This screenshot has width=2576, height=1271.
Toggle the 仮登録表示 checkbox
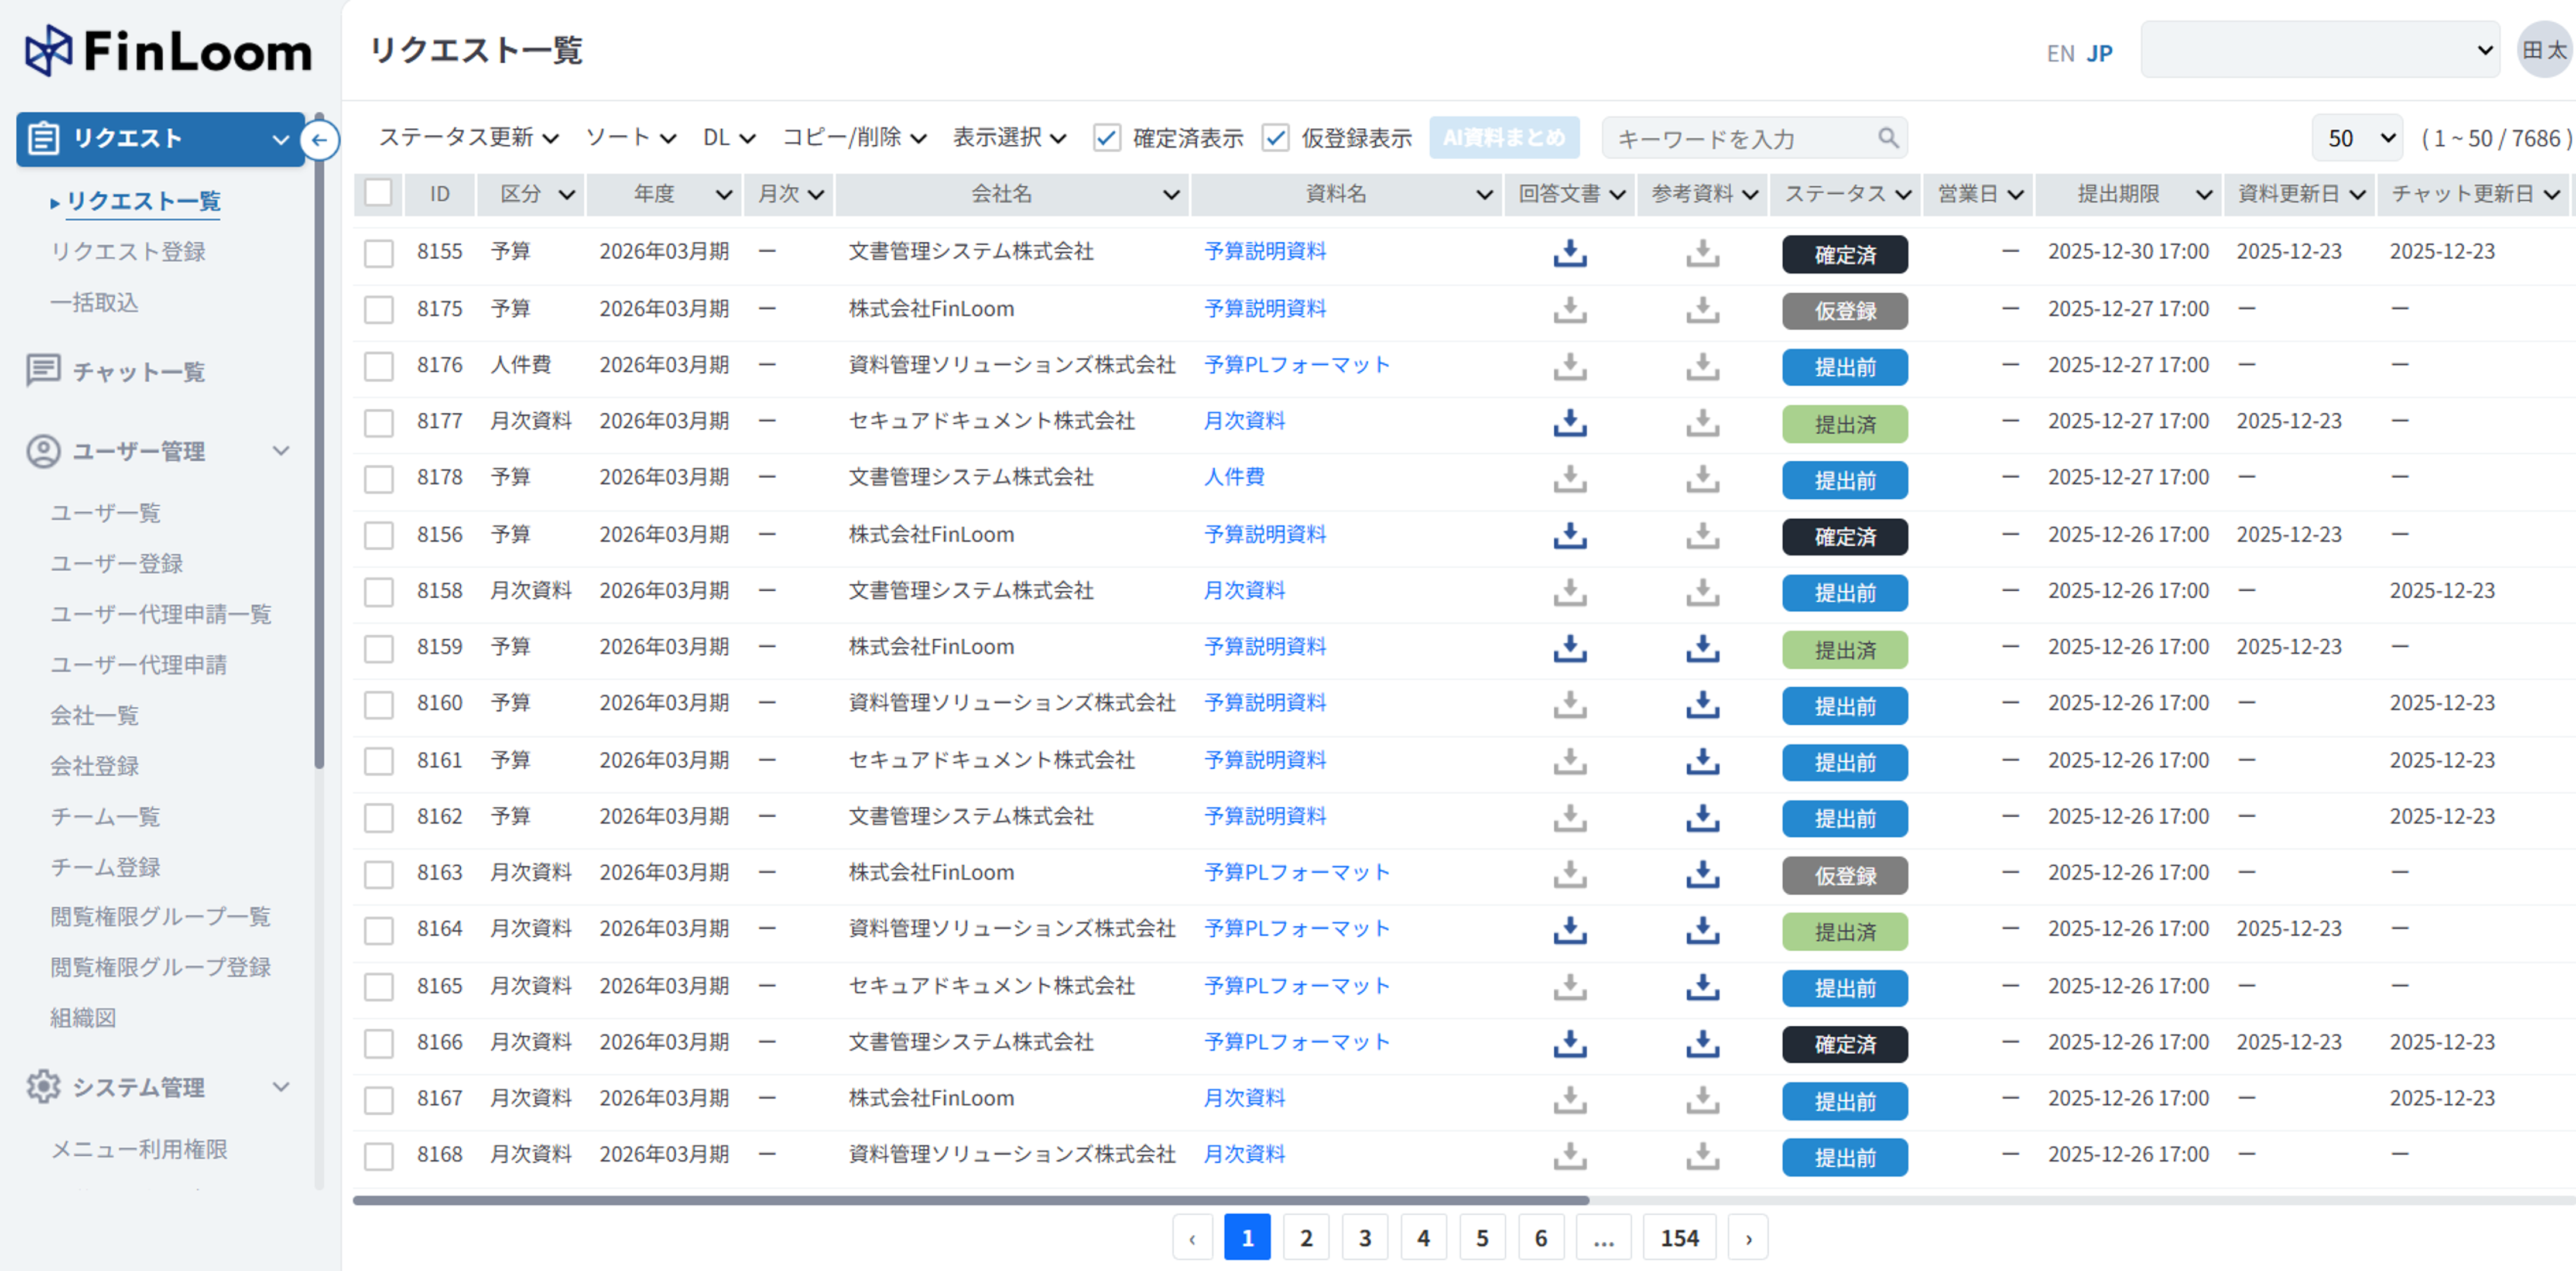[1275, 138]
